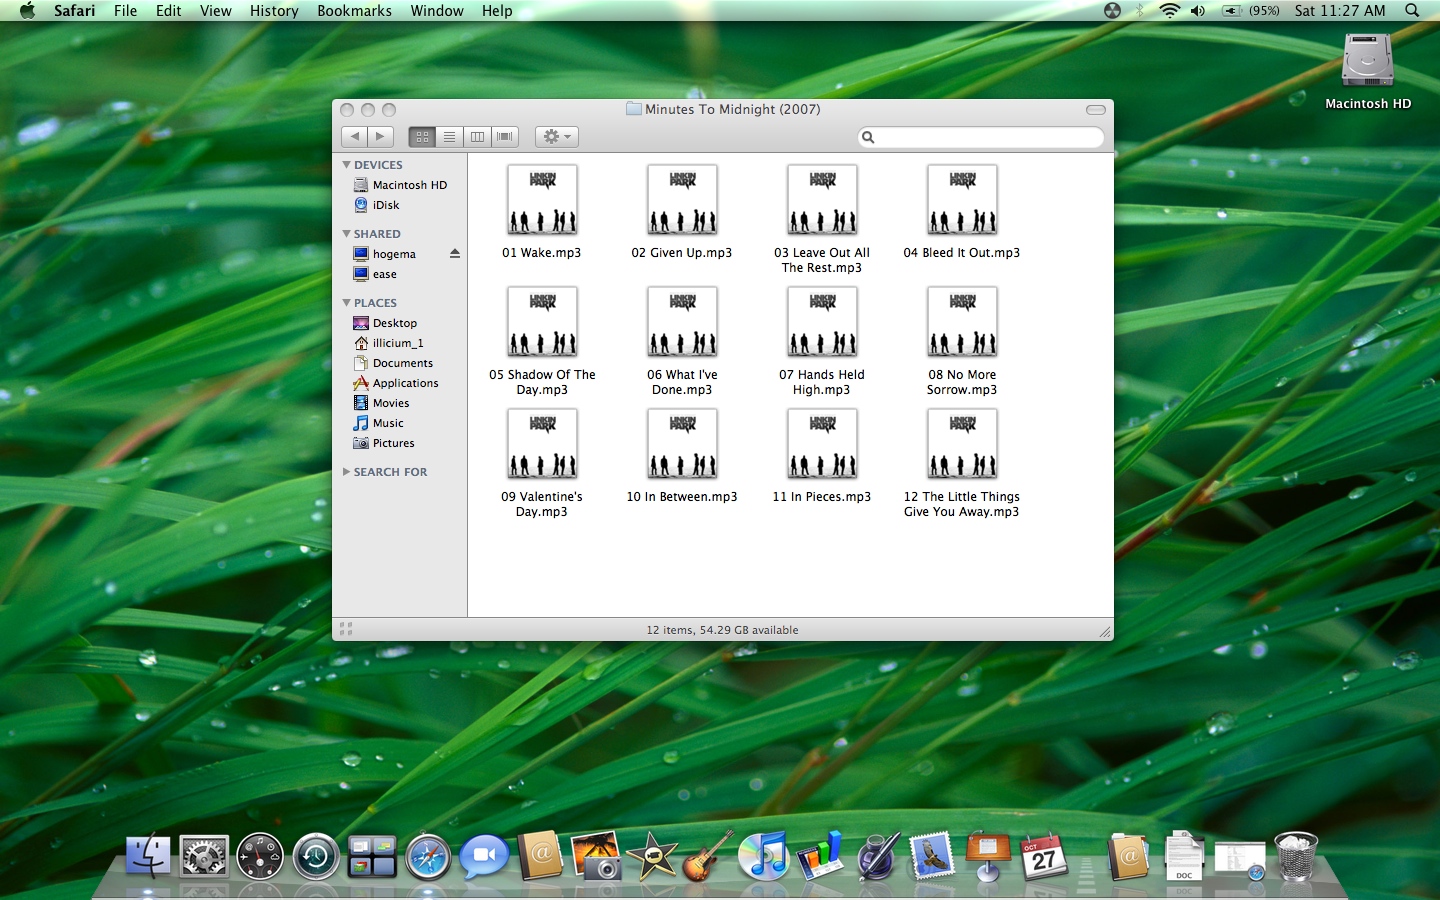This screenshot has height=900, width=1440.
Task: Collapse the DEVICES sidebar section
Action: click(x=347, y=165)
